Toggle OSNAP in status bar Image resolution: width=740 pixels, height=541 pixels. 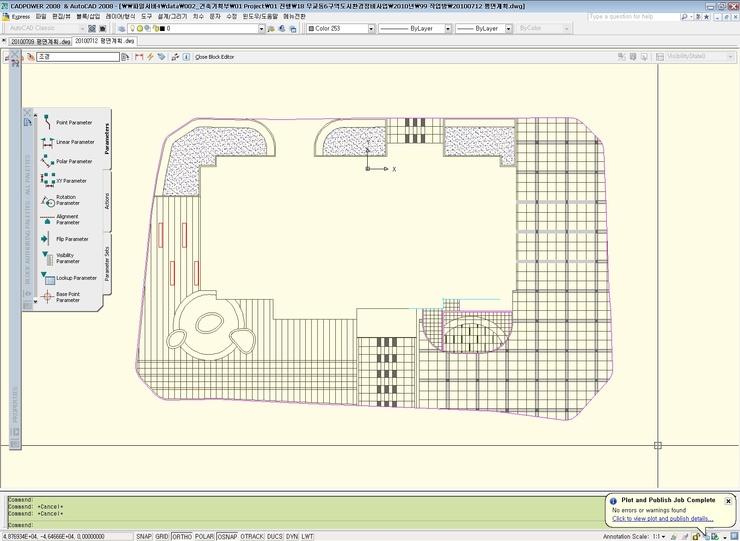point(227,536)
